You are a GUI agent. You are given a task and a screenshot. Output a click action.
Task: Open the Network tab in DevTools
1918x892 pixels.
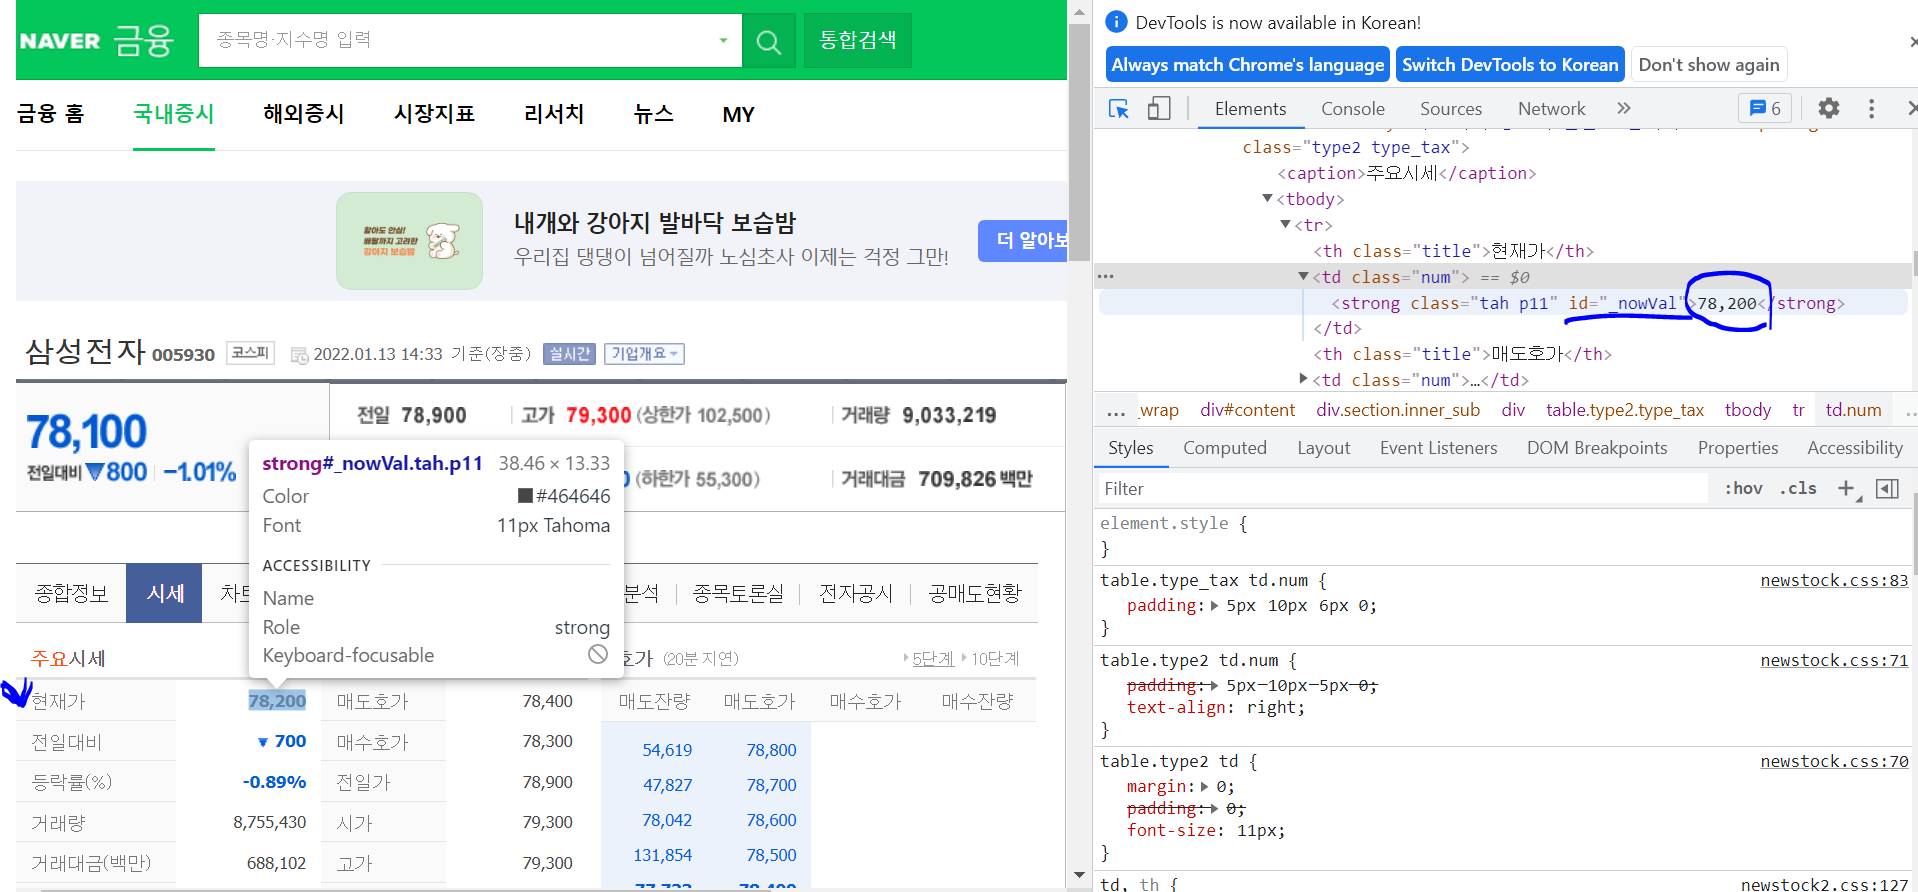coord(1551,108)
